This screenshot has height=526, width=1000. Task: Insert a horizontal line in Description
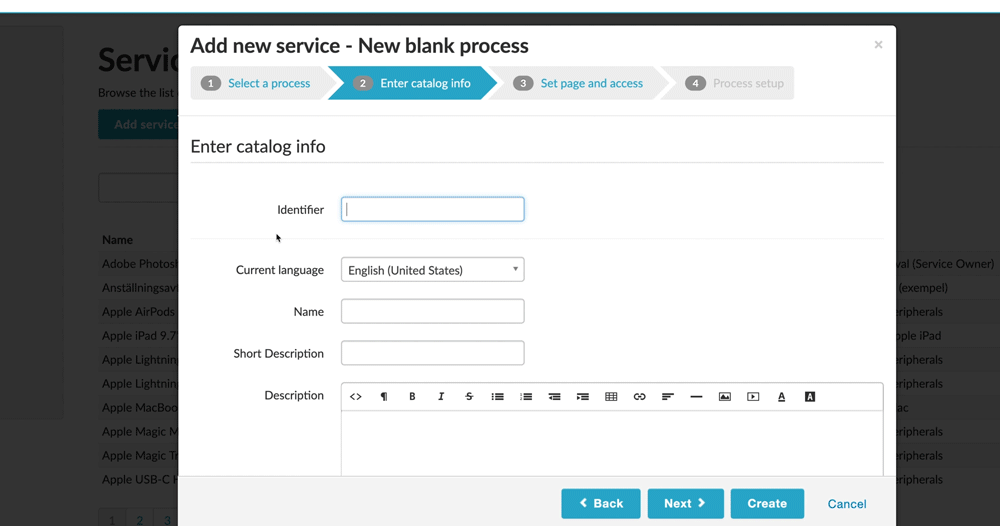(x=696, y=397)
